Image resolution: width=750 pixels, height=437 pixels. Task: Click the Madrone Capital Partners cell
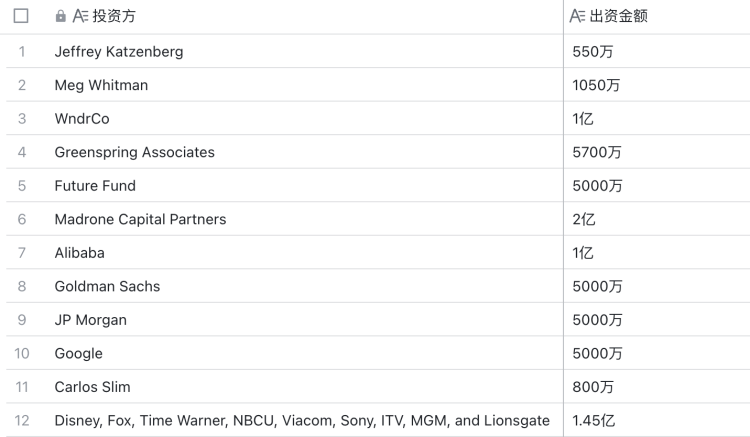pos(140,219)
